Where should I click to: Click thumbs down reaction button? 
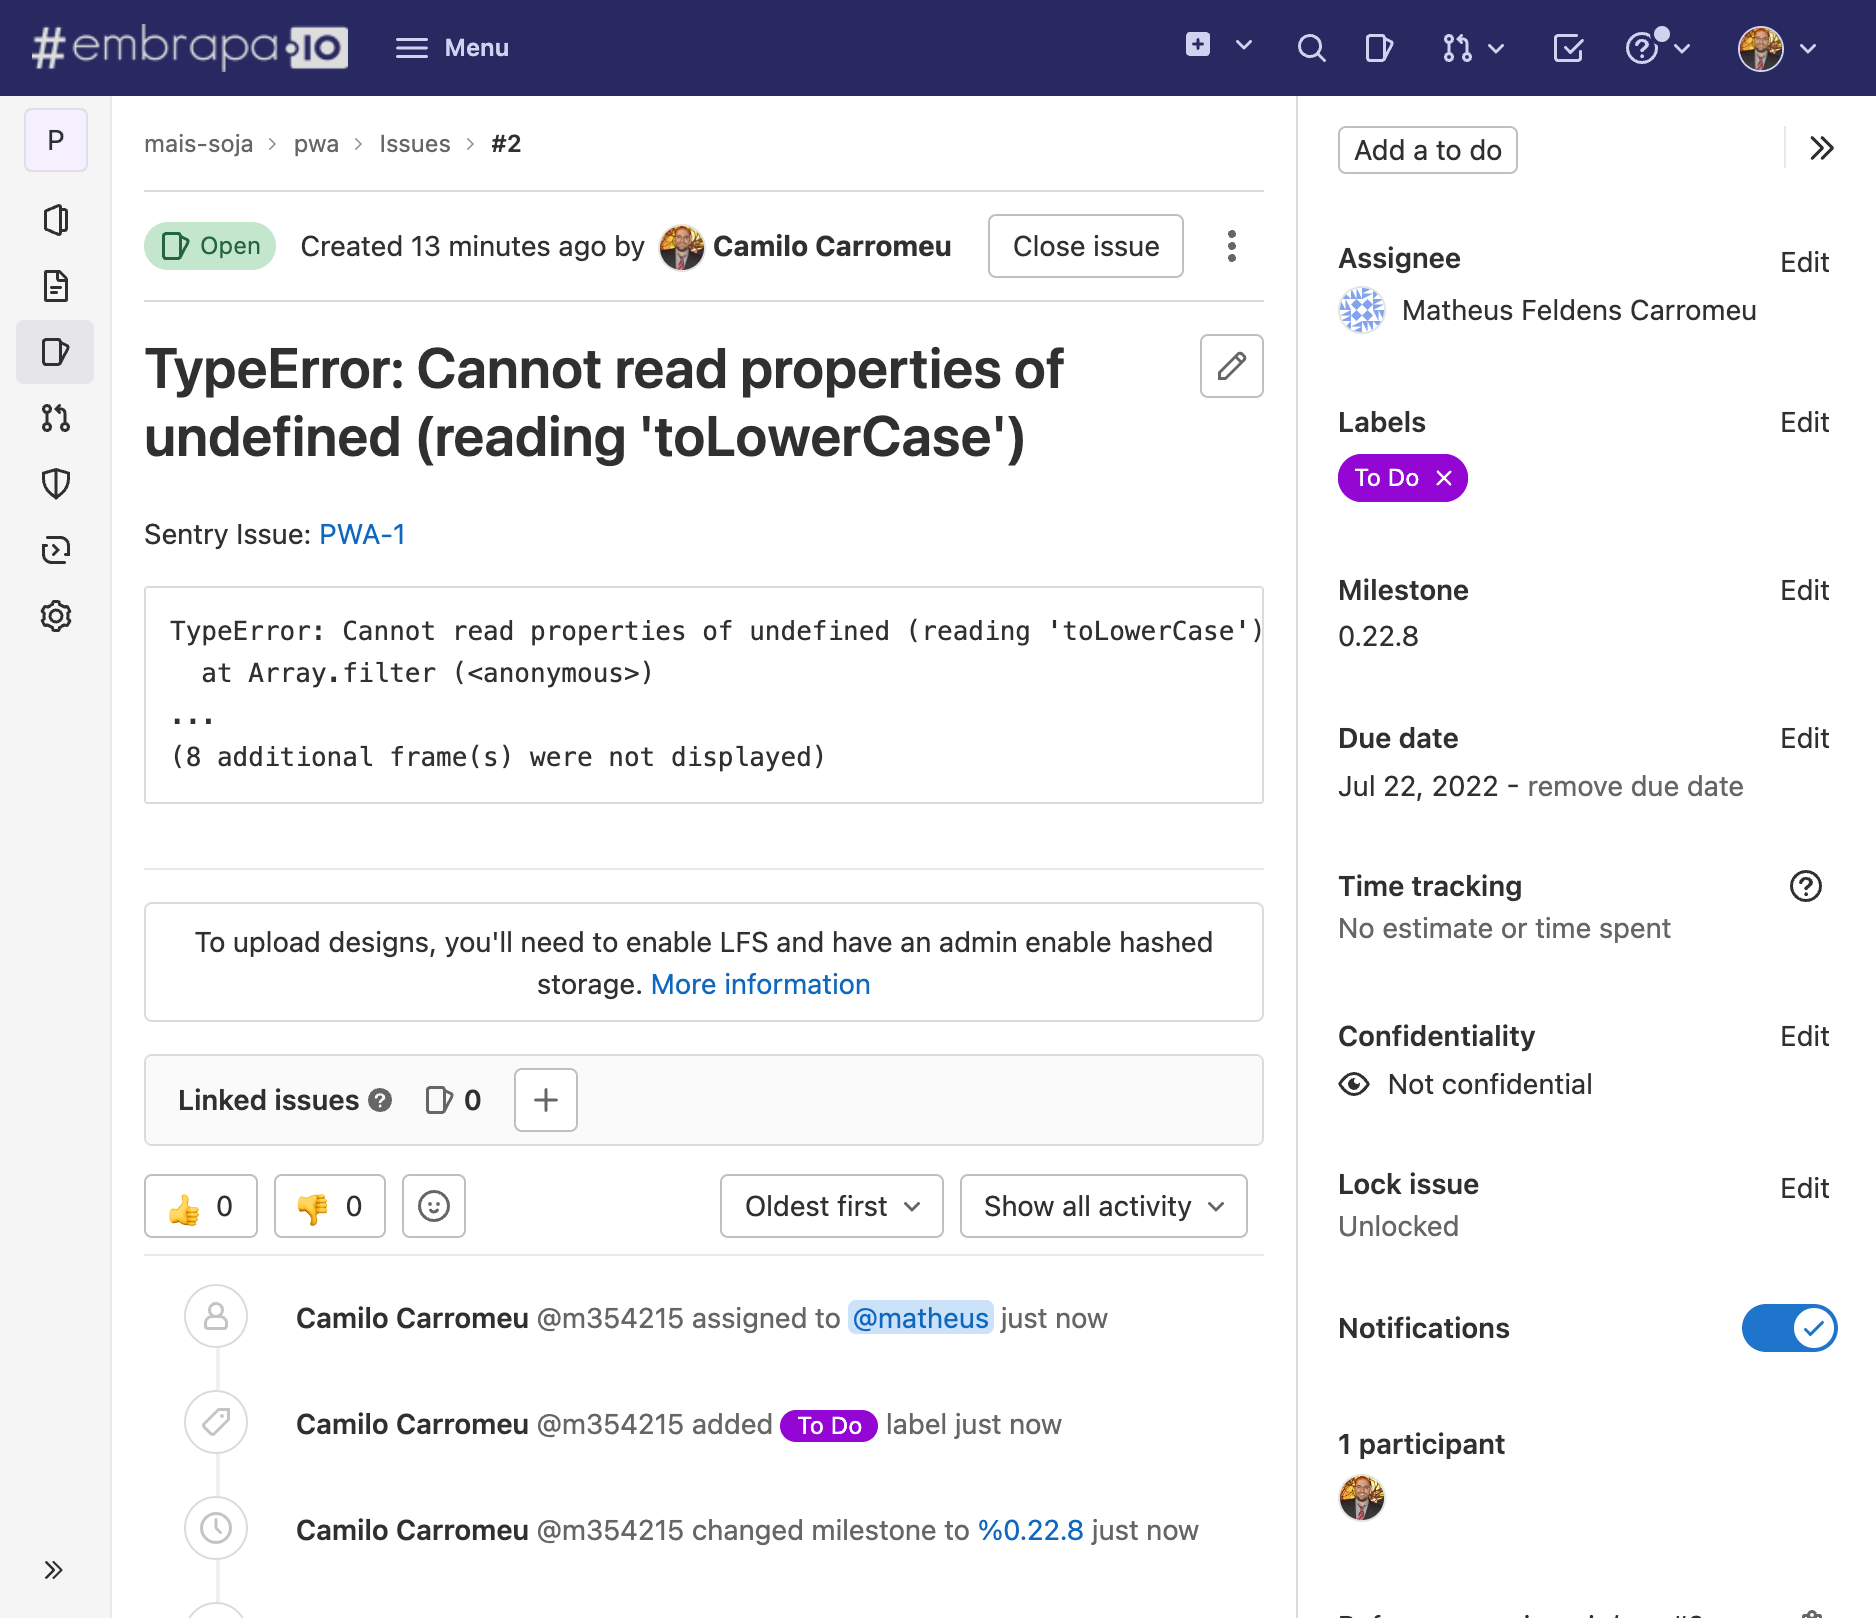click(330, 1206)
